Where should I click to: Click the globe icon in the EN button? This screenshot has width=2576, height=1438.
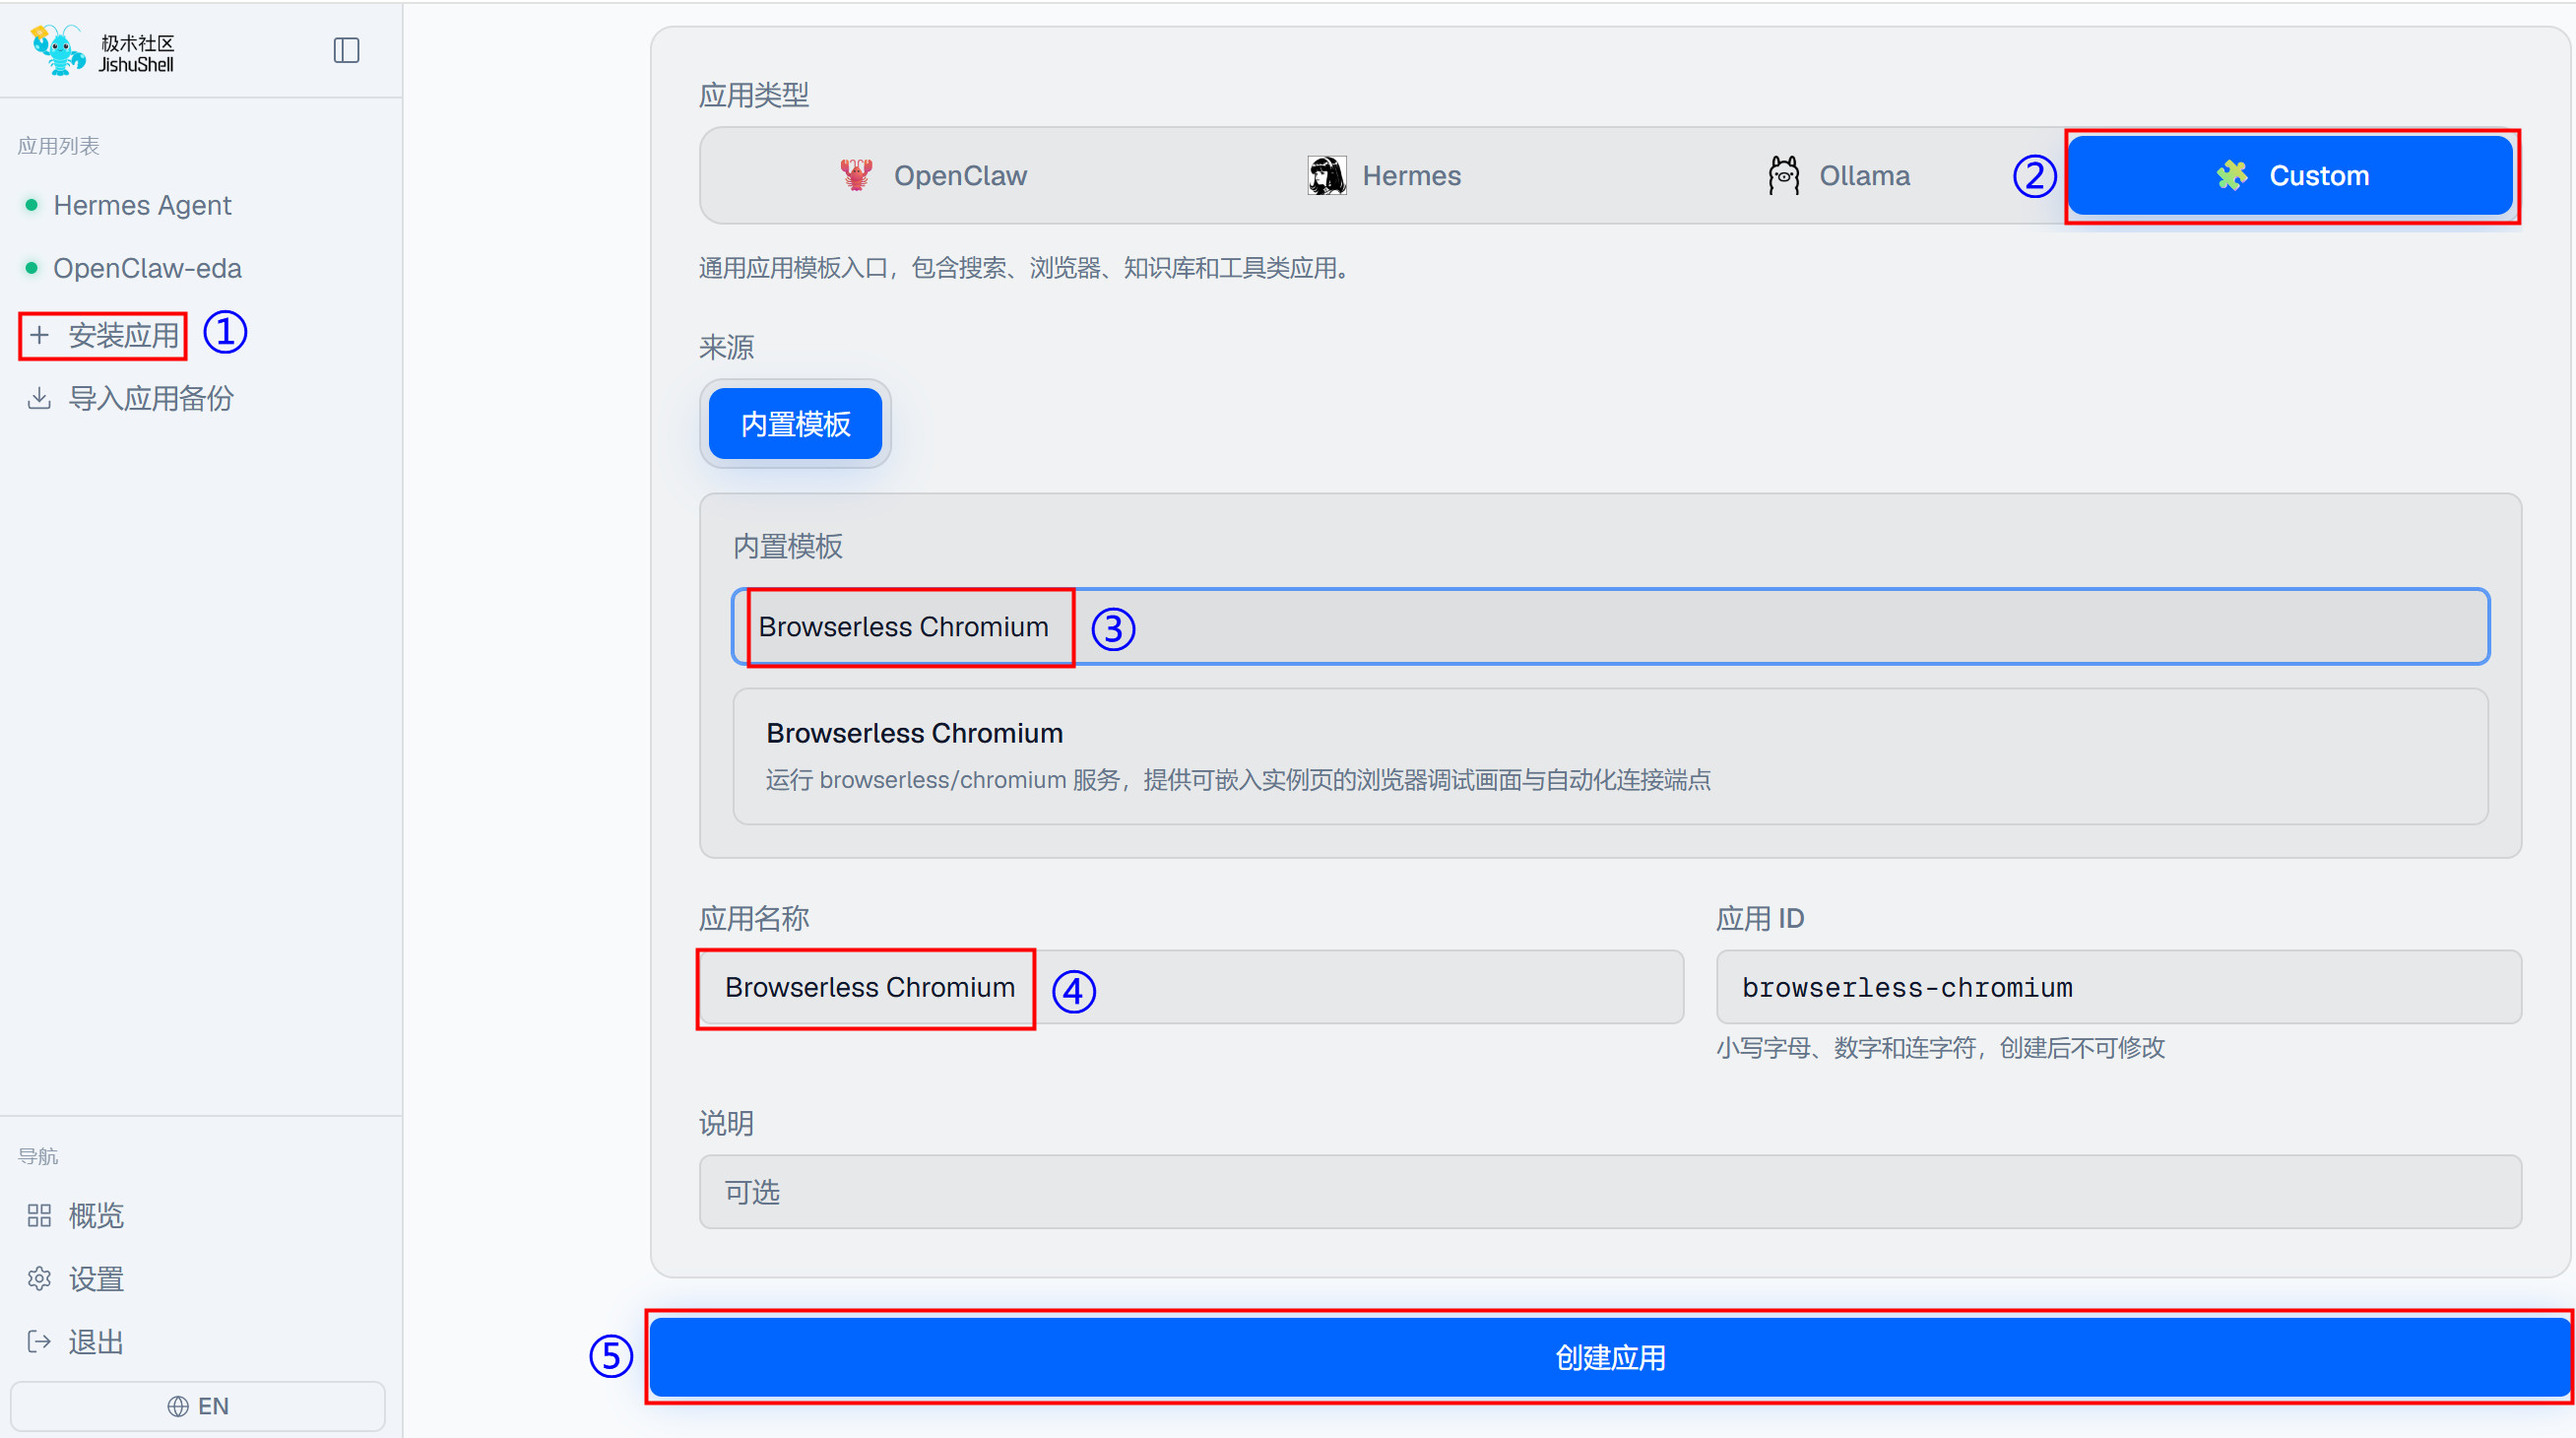point(178,1406)
